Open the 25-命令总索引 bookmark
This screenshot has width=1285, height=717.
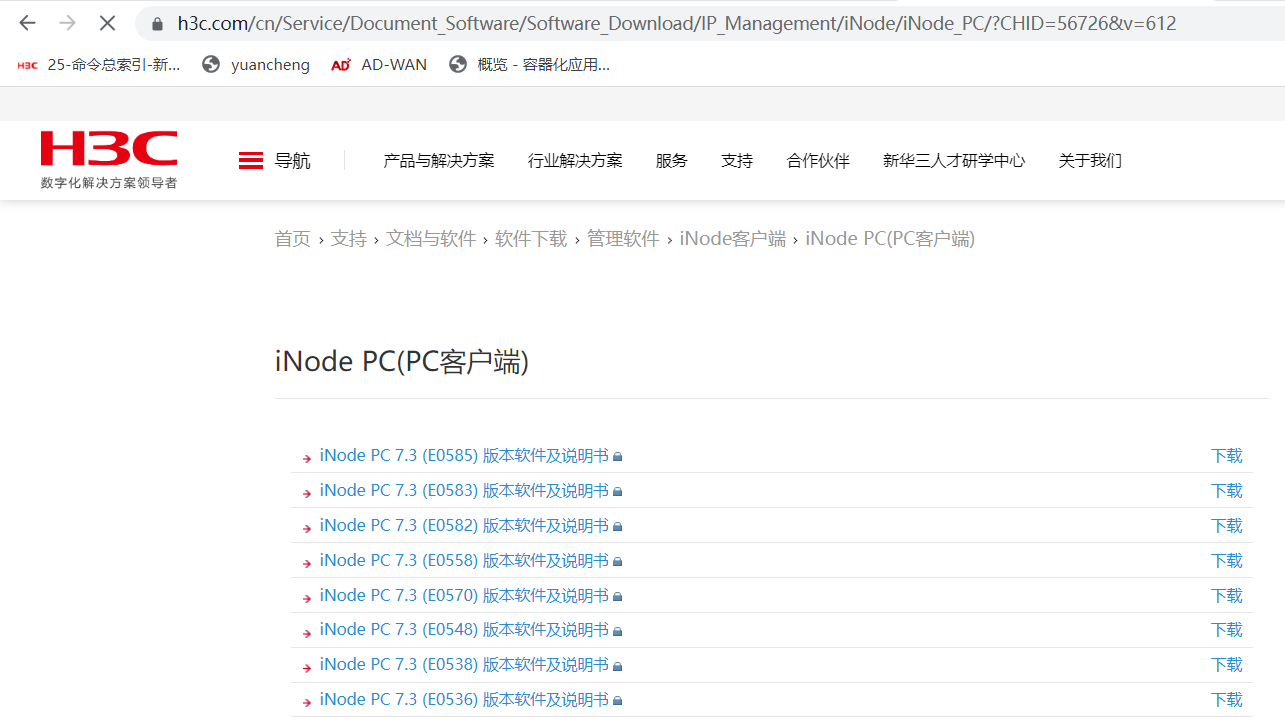coord(99,65)
